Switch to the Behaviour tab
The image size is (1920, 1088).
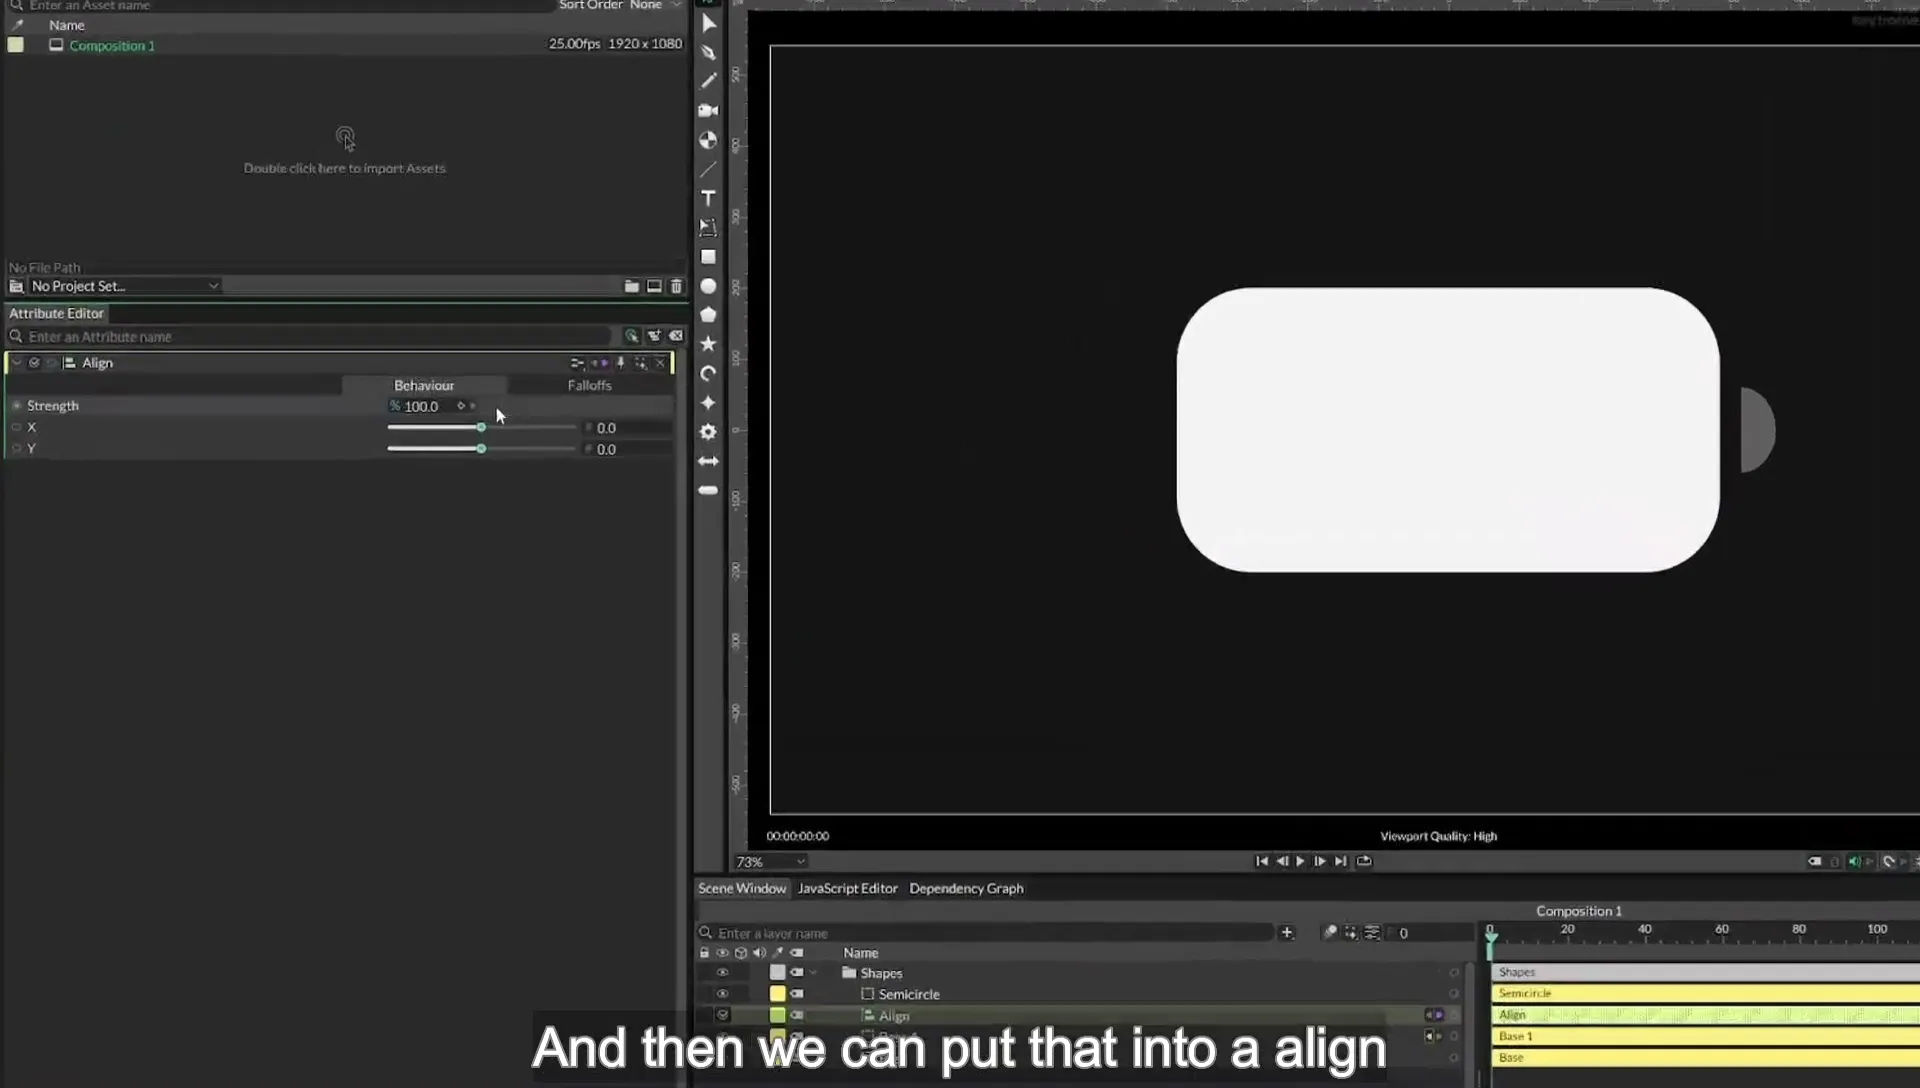[424, 385]
